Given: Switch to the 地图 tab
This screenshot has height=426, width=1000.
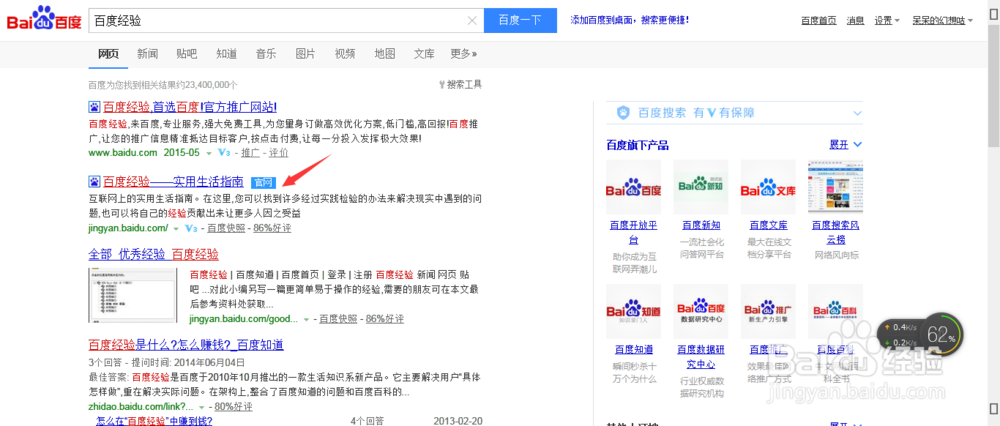Looking at the screenshot, I should [x=385, y=54].
